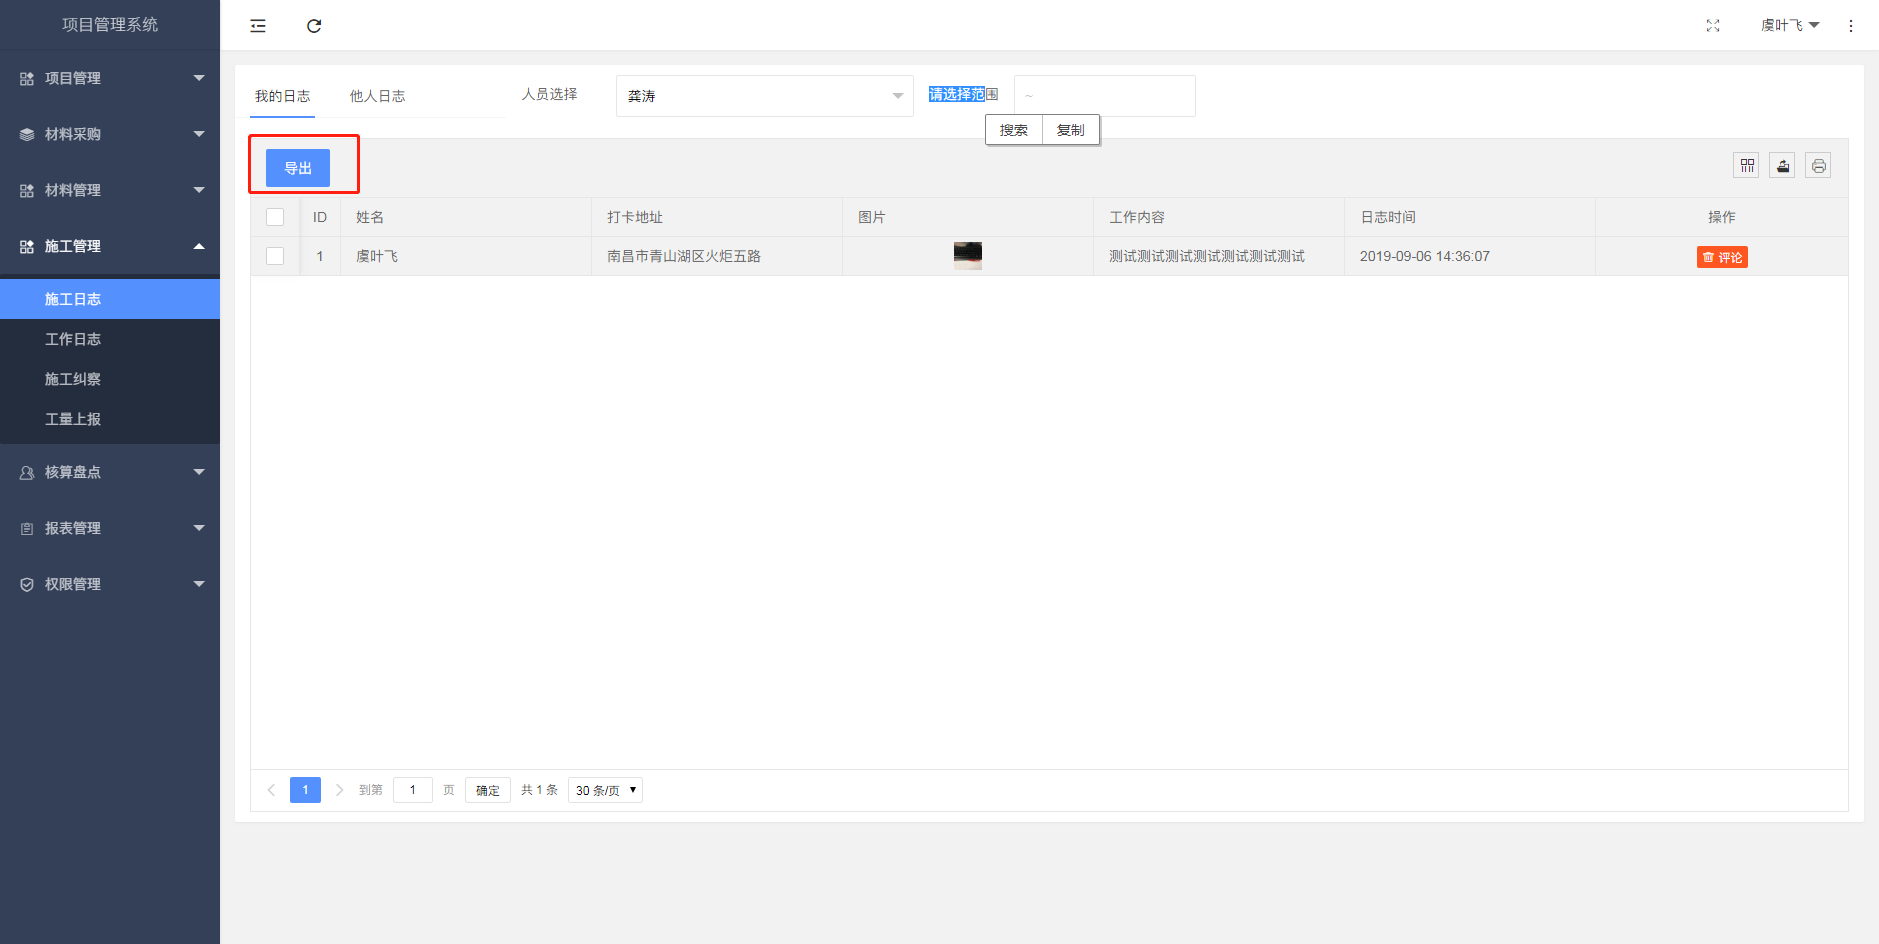This screenshot has width=1879, height=944.
Task: Click the go-to page number field
Action: pos(413,790)
